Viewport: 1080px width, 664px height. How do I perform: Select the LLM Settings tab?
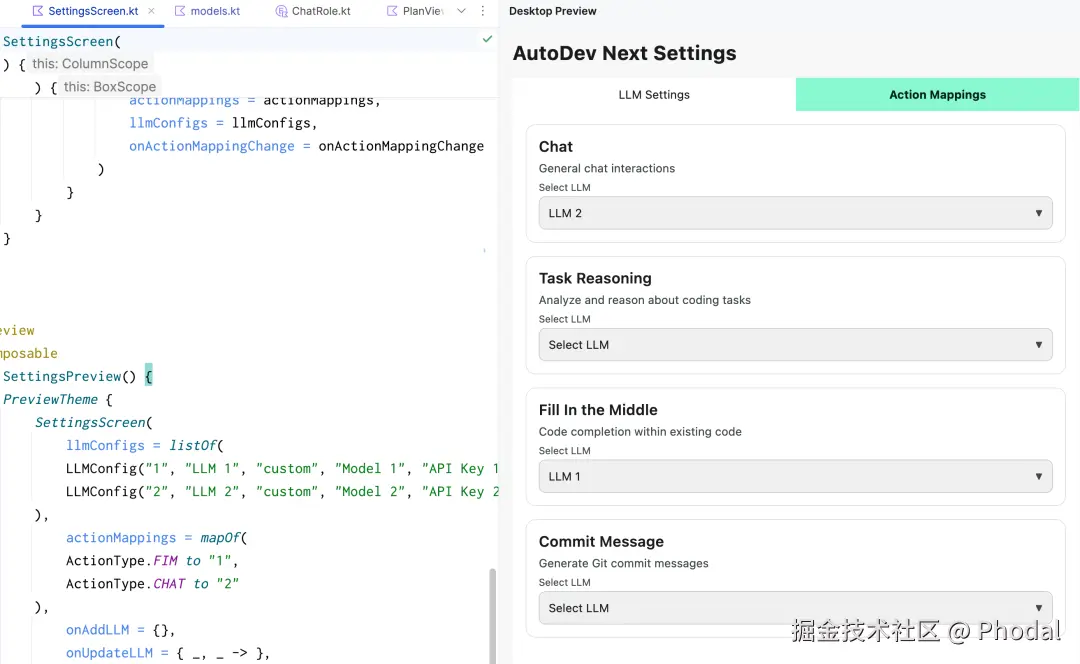(654, 95)
